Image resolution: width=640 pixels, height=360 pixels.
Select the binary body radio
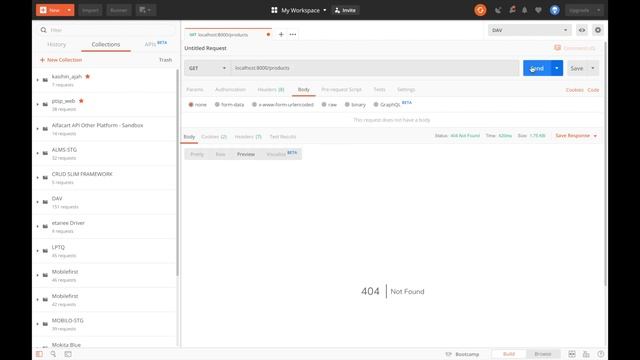point(347,104)
